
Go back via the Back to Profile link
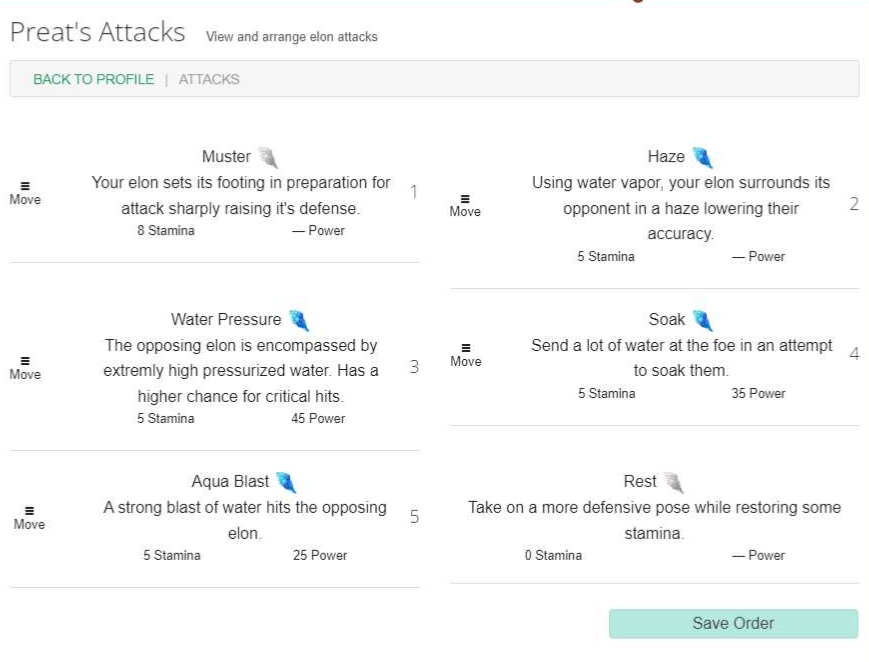coord(94,79)
